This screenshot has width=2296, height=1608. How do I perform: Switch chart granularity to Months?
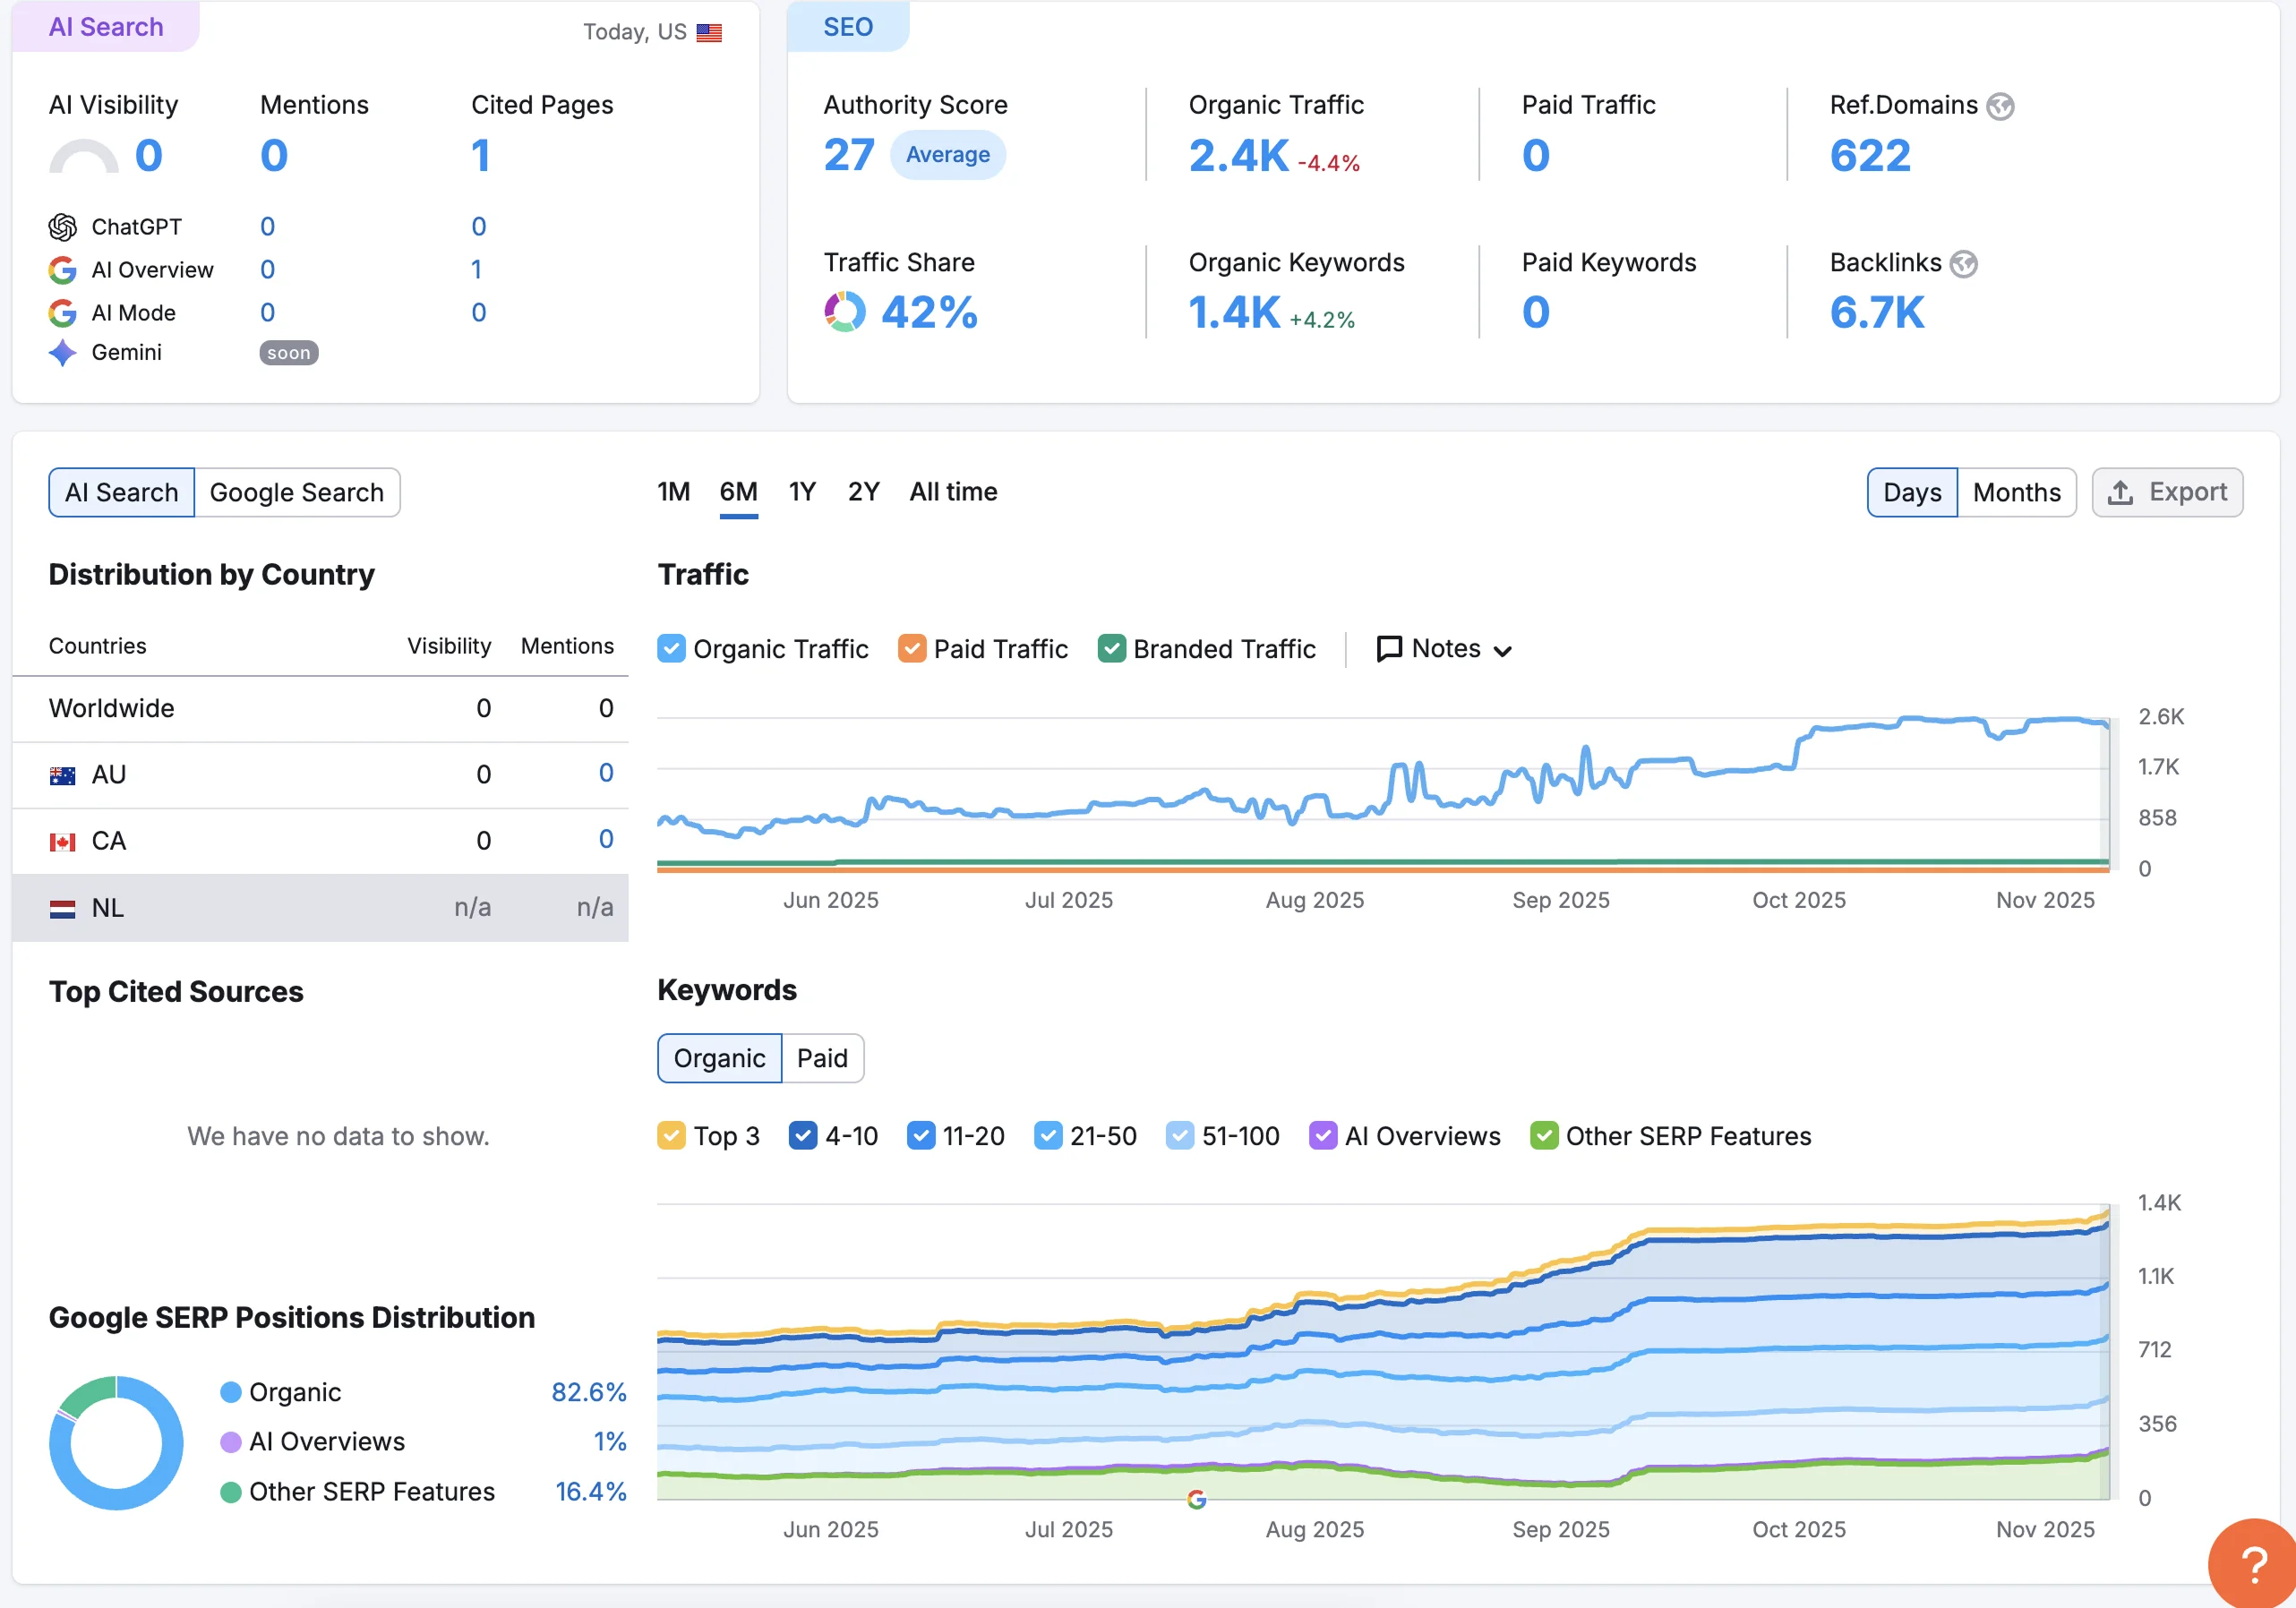click(2017, 492)
